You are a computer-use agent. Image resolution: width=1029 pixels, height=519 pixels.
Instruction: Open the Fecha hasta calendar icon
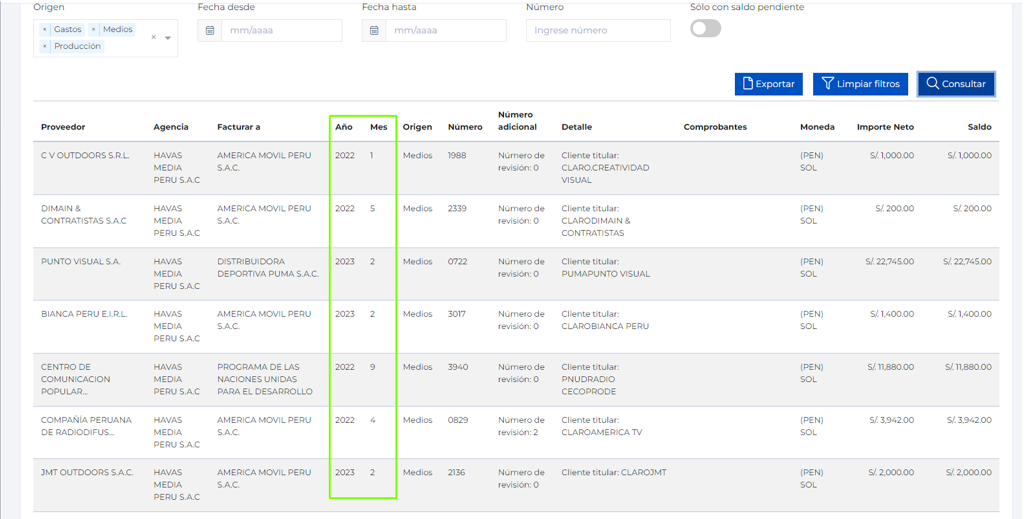[x=374, y=30]
